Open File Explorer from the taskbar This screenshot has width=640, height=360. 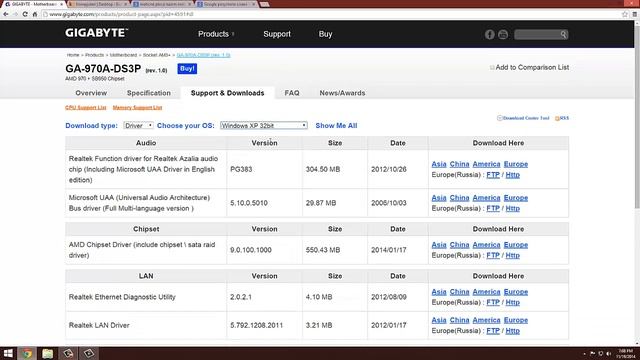tap(47, 353)
